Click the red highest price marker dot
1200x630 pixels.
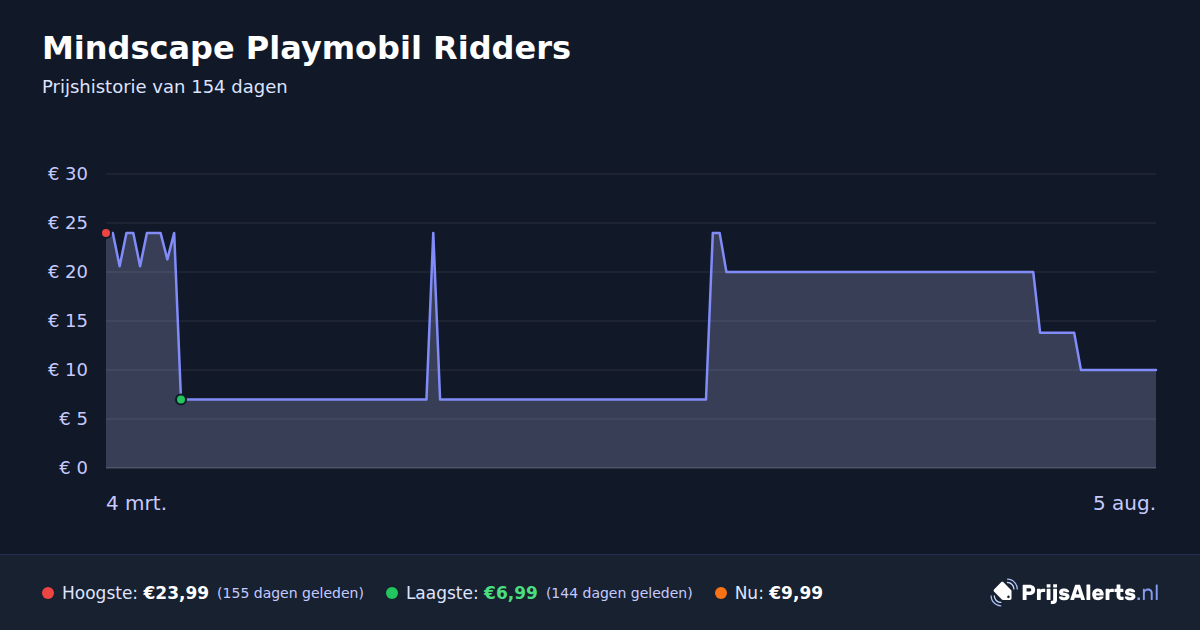point(106,233)
